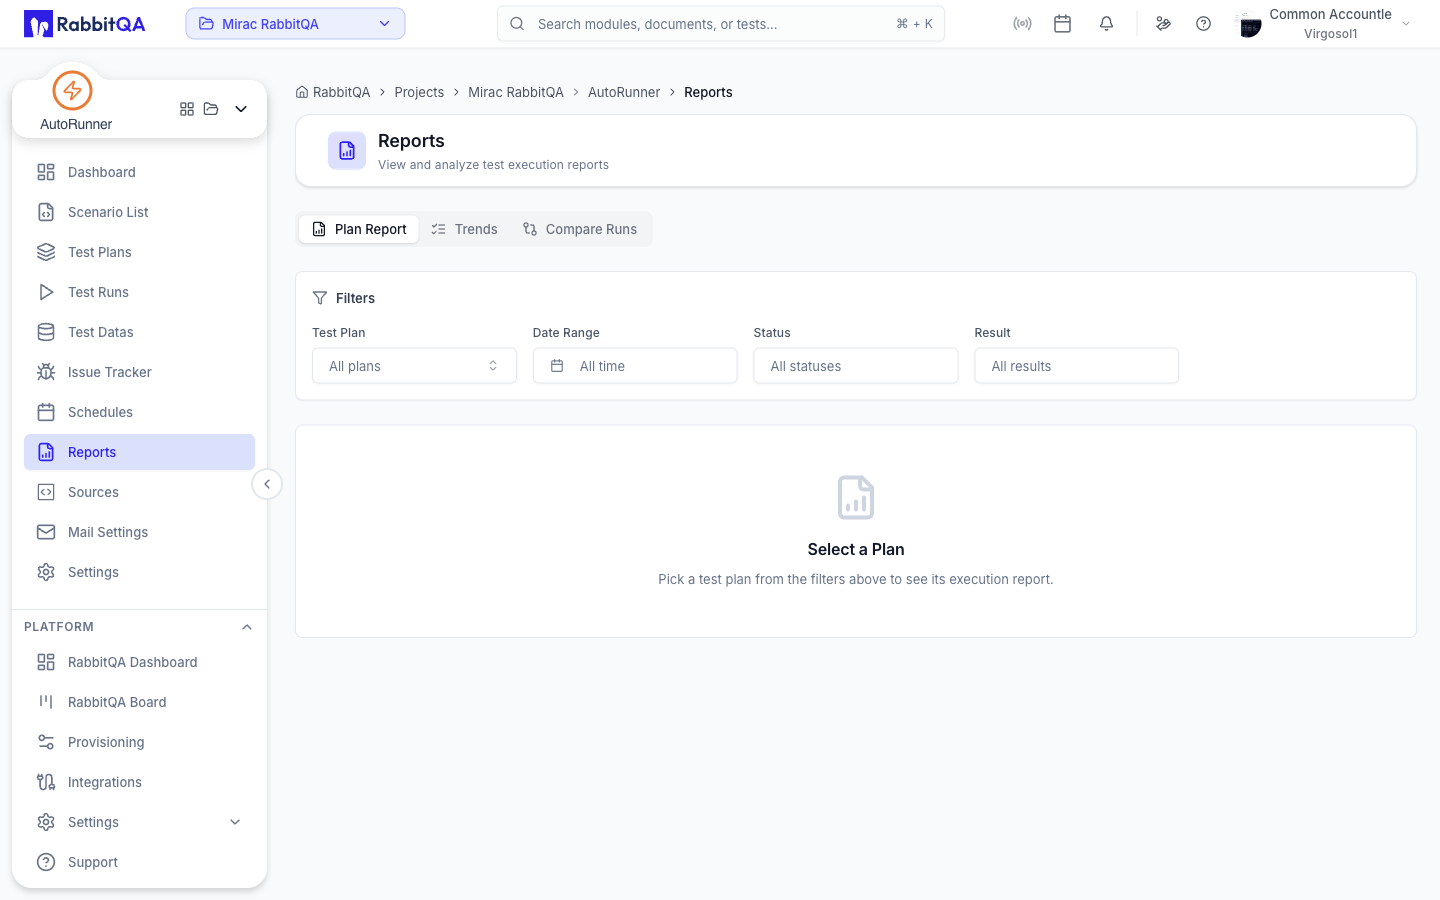The image size is (1440, 900).
Task: Click the grid view icon beside AutoRunner
Action: click(x=187, y=109)
